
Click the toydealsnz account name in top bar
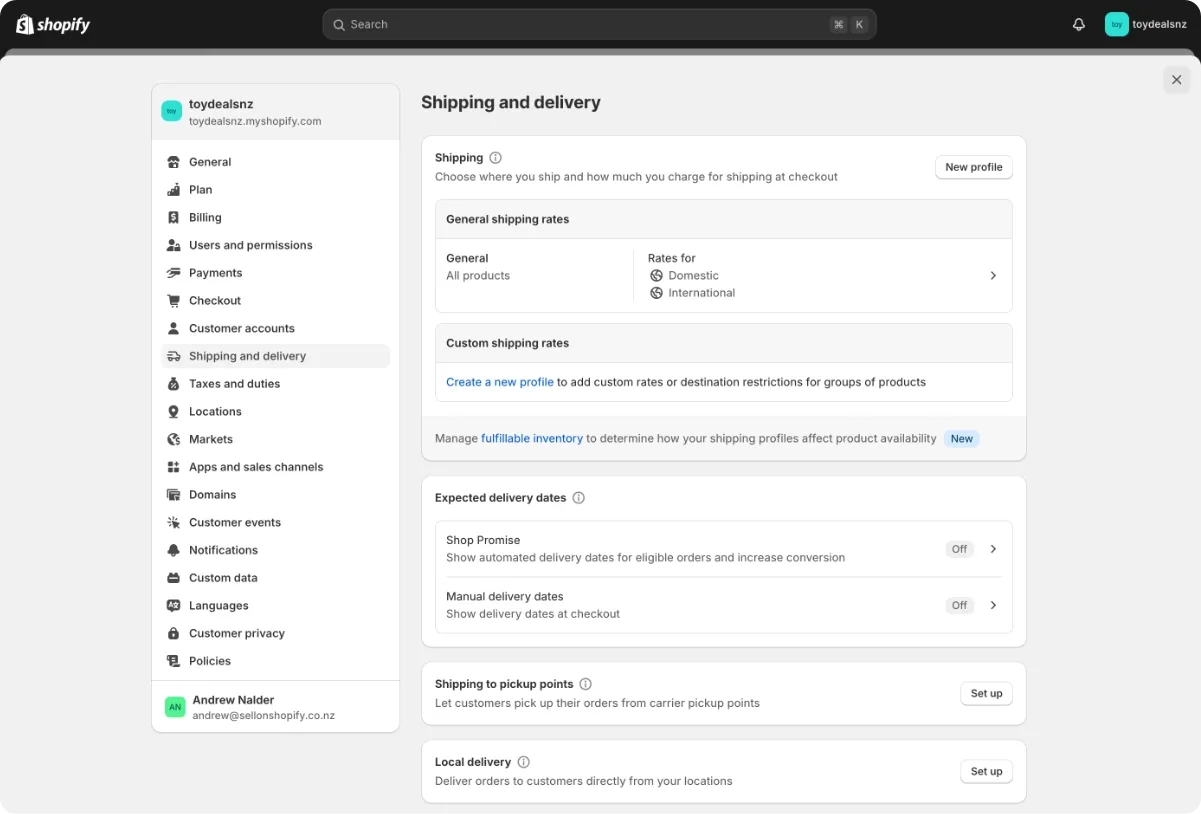coord(1159,24)
